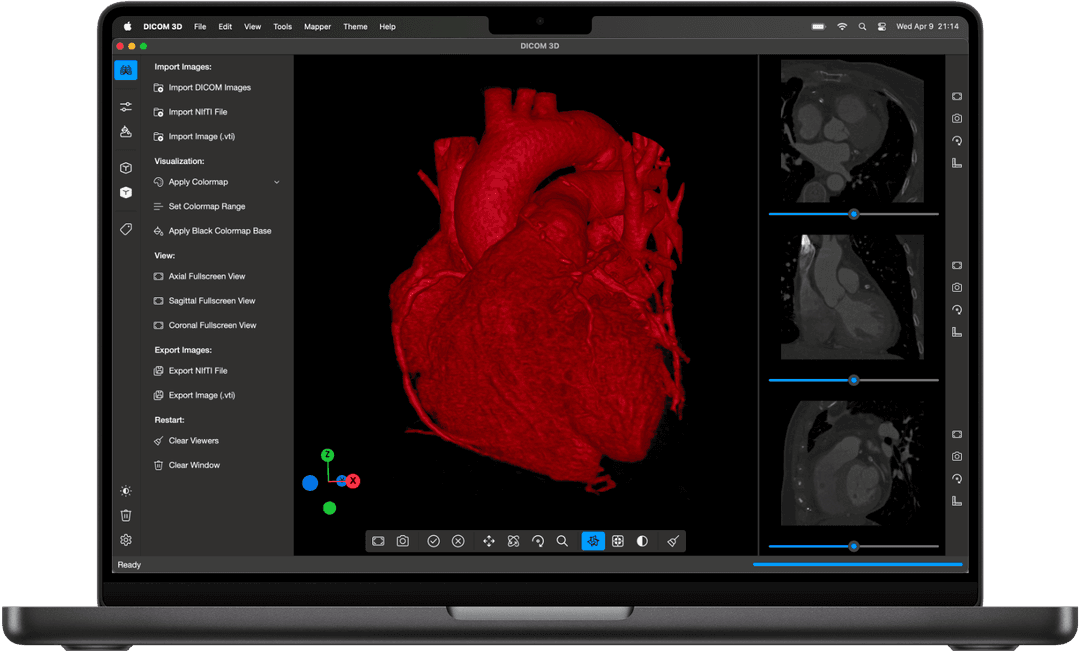The height and width of the screenshot is (653, 1080).
Task: Click bottom slice viewer slider handle
Action: [x=853, y=546]
